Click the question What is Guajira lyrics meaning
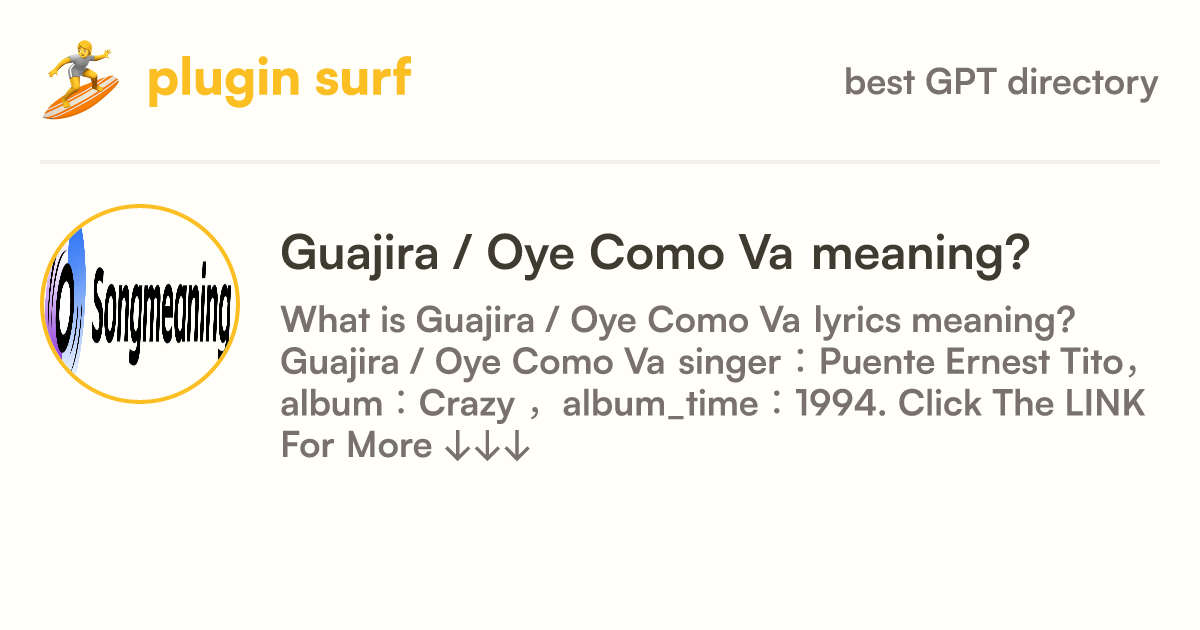The width and height of the screenshot is (1200, 630). (678, 321)
